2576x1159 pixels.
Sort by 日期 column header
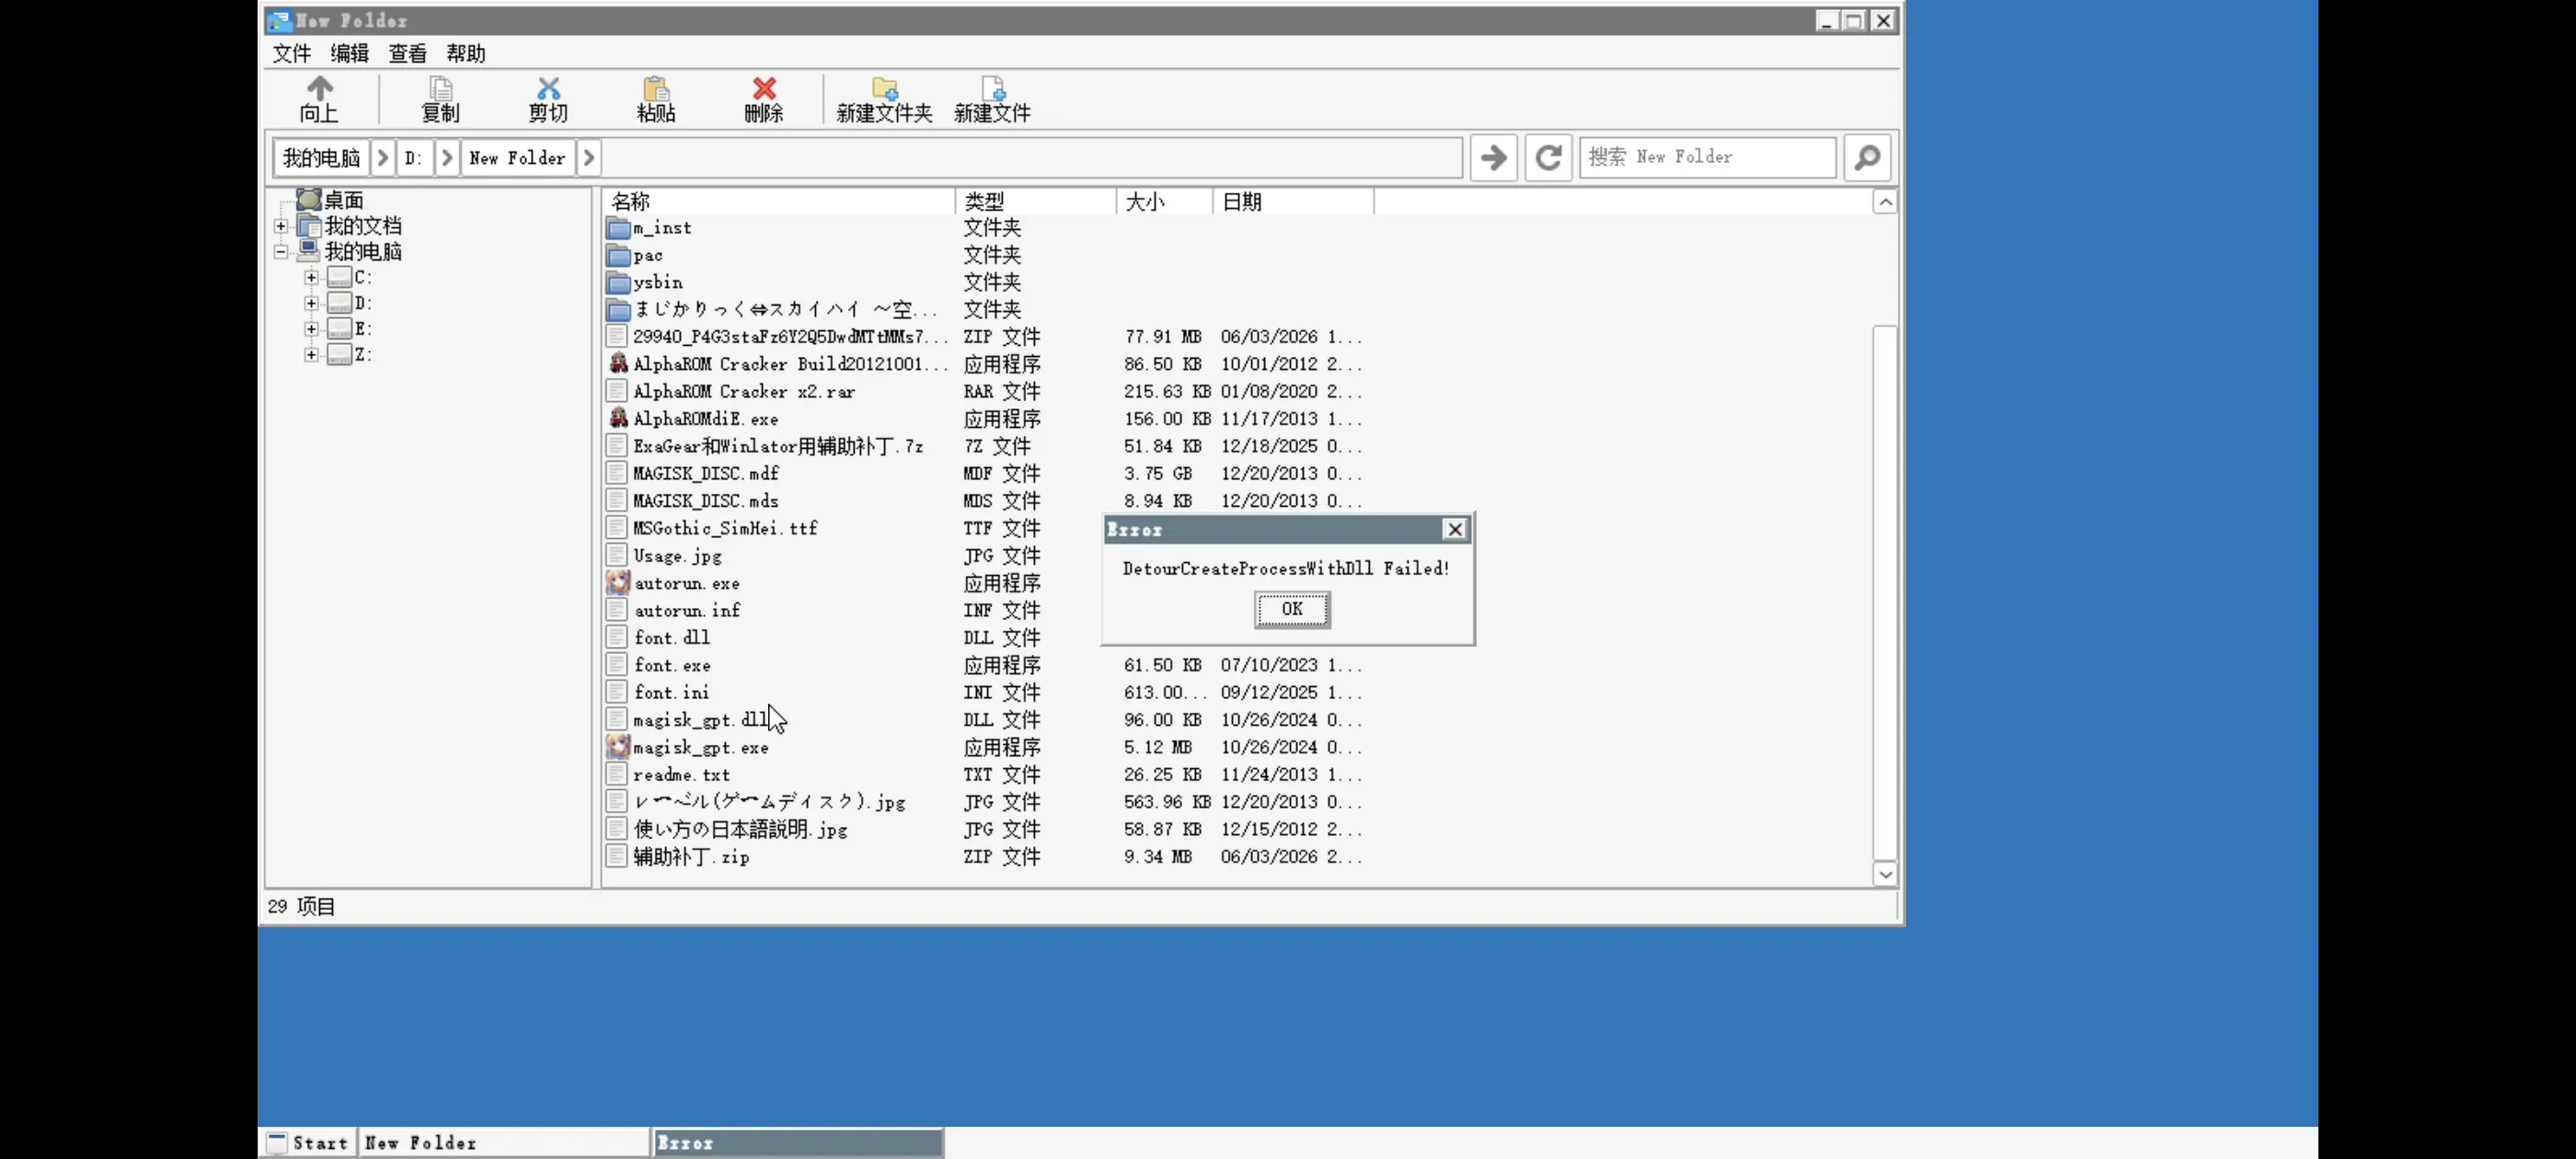(x=1294, y=201)
